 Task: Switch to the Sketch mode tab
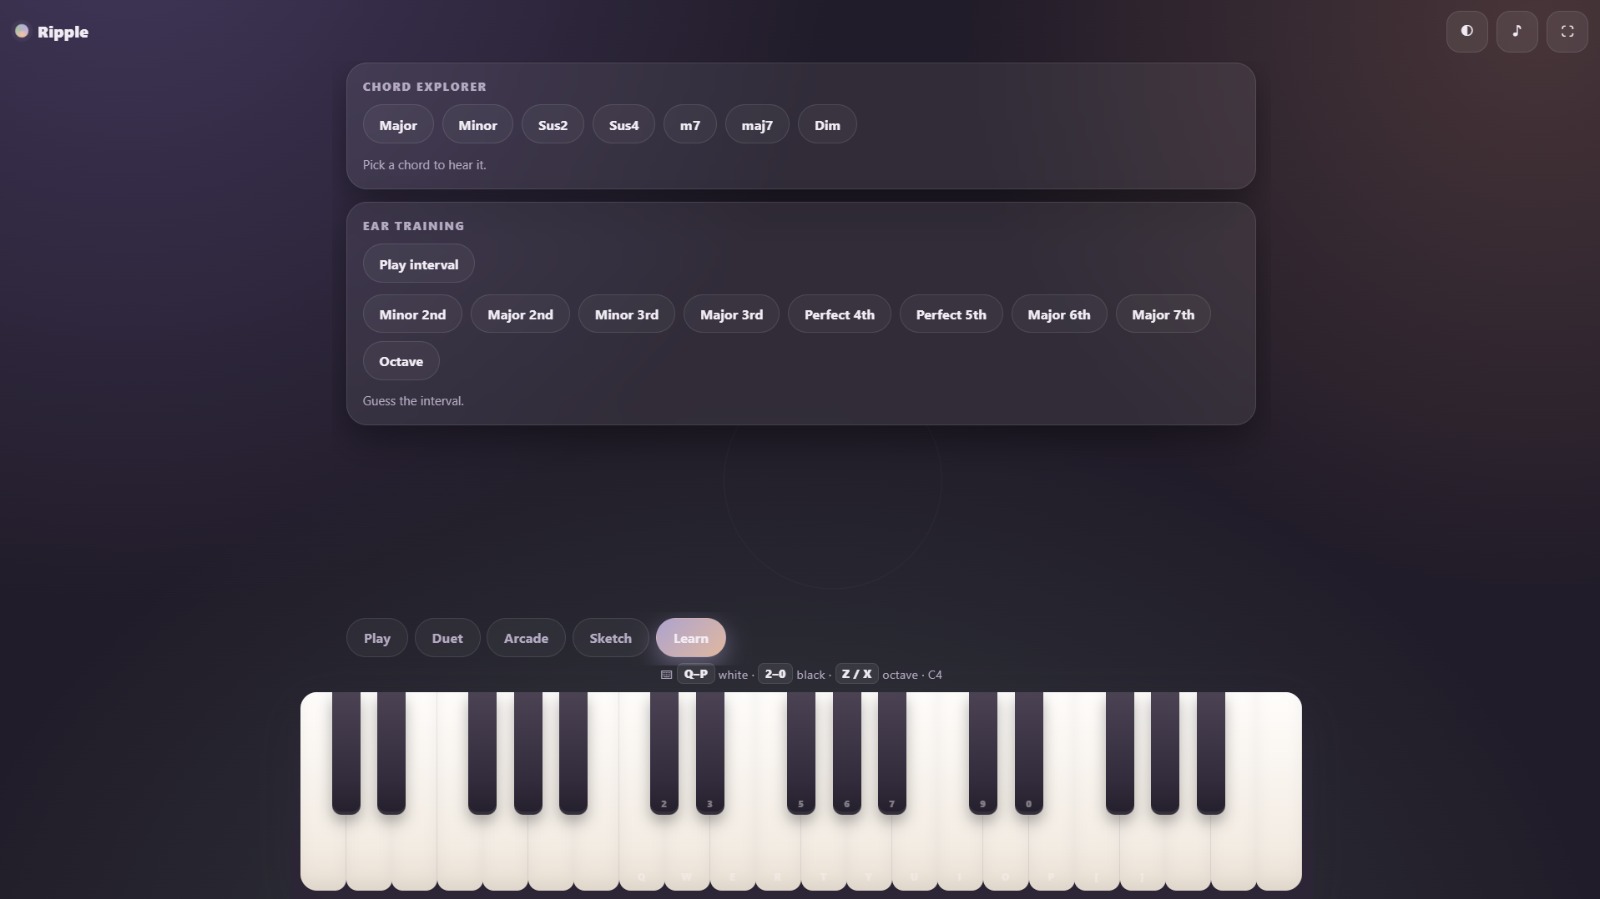(610, 638)
